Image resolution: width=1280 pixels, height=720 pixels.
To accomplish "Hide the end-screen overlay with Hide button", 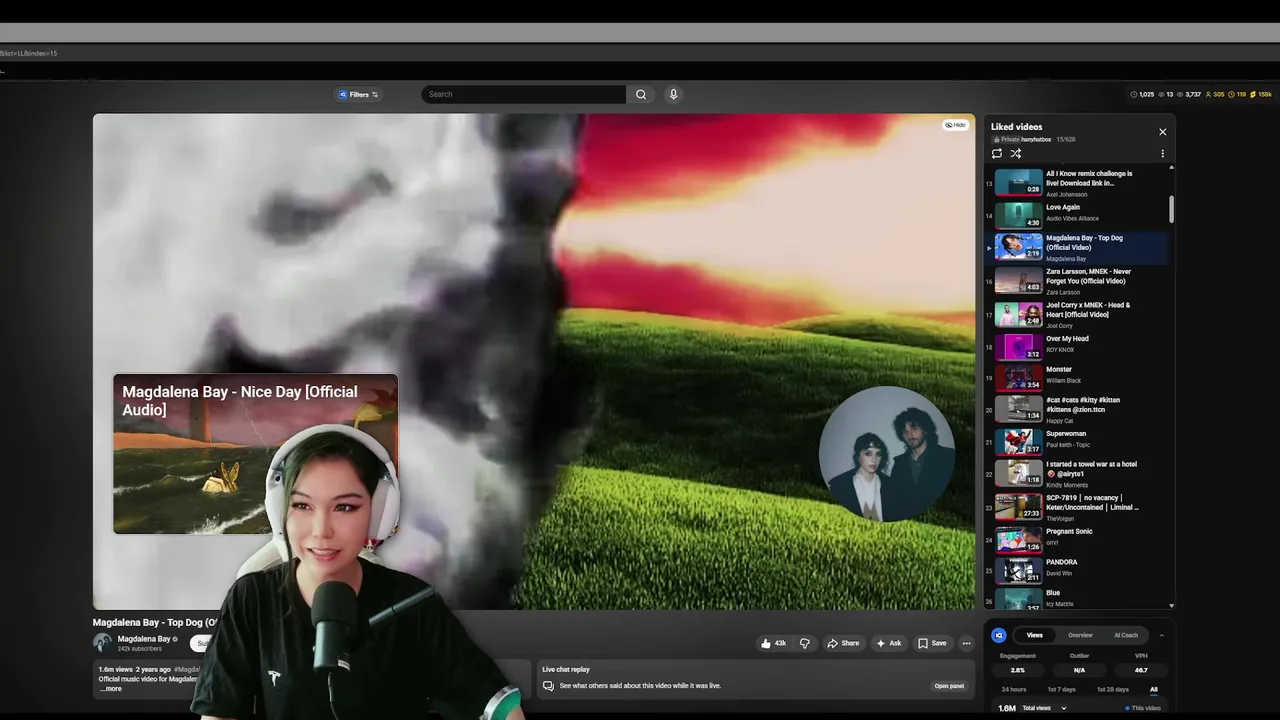I will 955,125.
